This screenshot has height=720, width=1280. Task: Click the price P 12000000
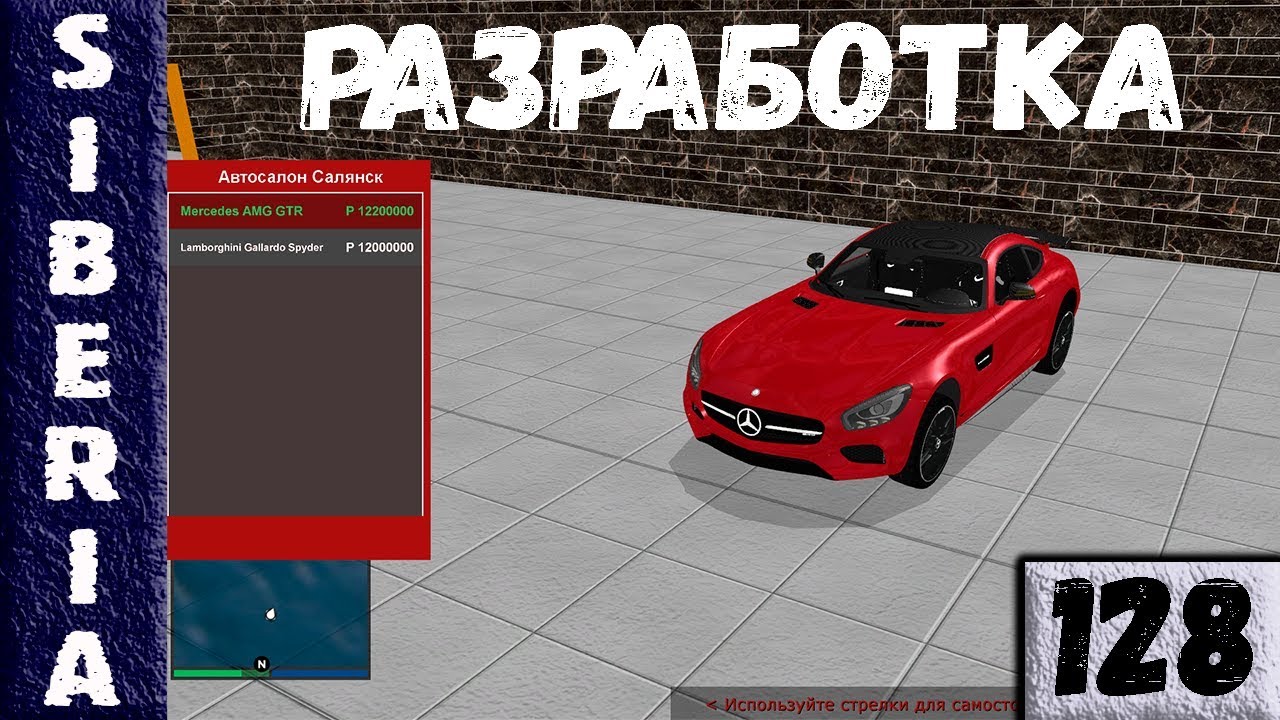click(379, 248)
